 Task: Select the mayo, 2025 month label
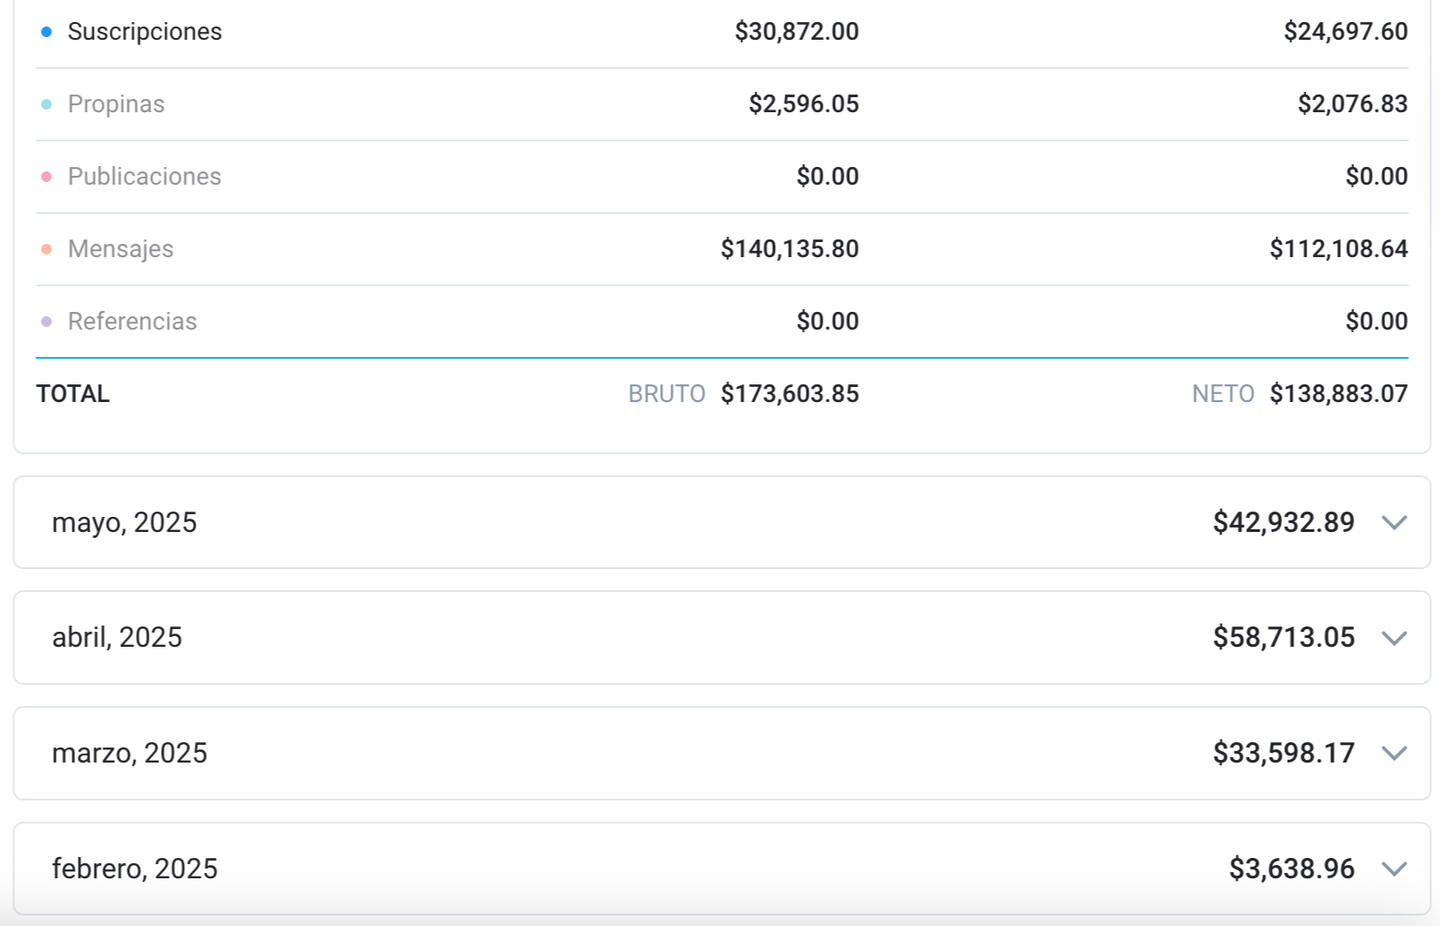(124, 523)
